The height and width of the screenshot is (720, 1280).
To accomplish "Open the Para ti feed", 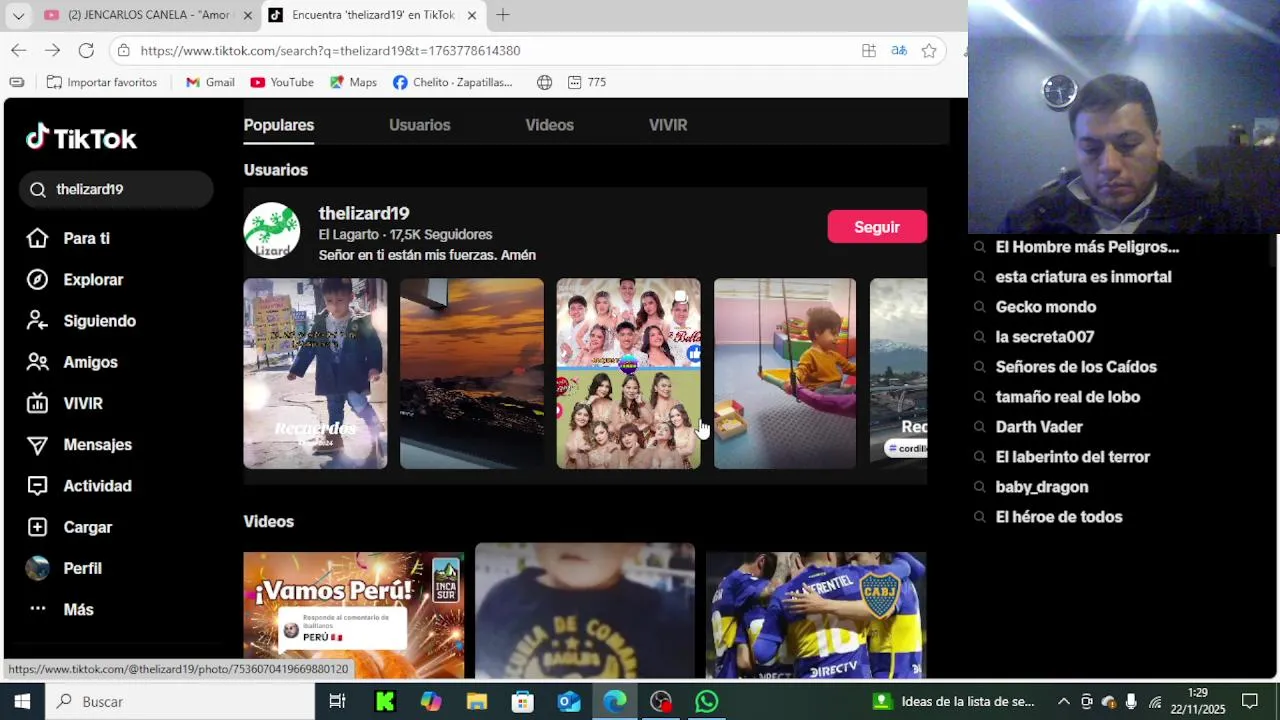I will pos(68,238).
